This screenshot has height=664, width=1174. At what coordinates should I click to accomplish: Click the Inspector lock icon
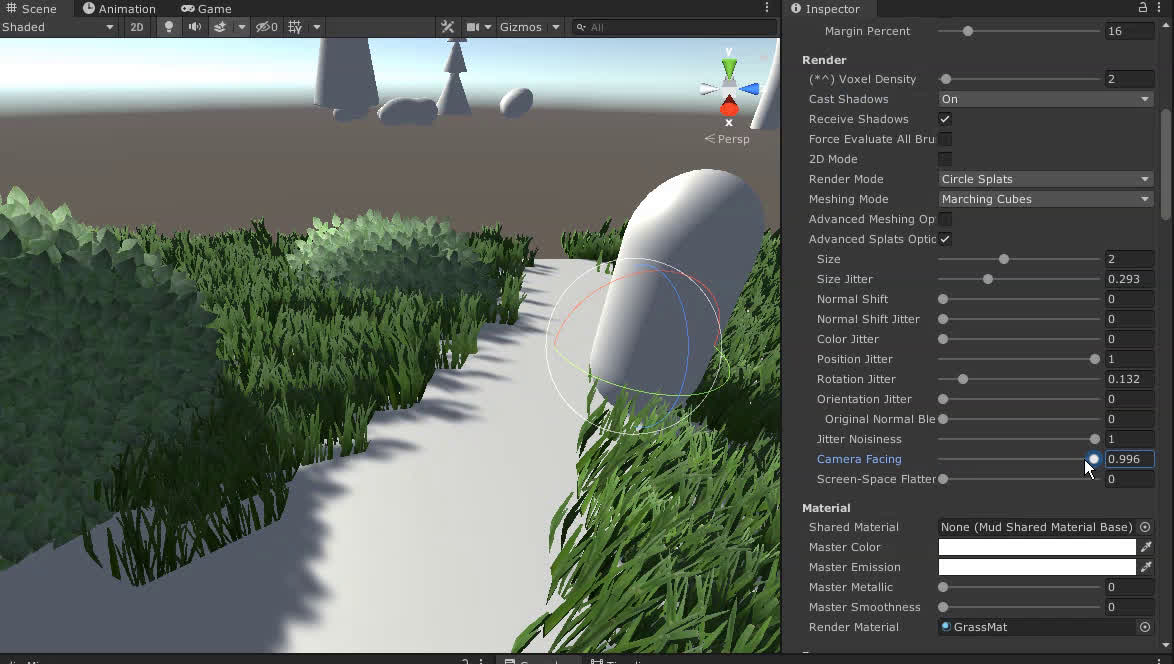1143,8
